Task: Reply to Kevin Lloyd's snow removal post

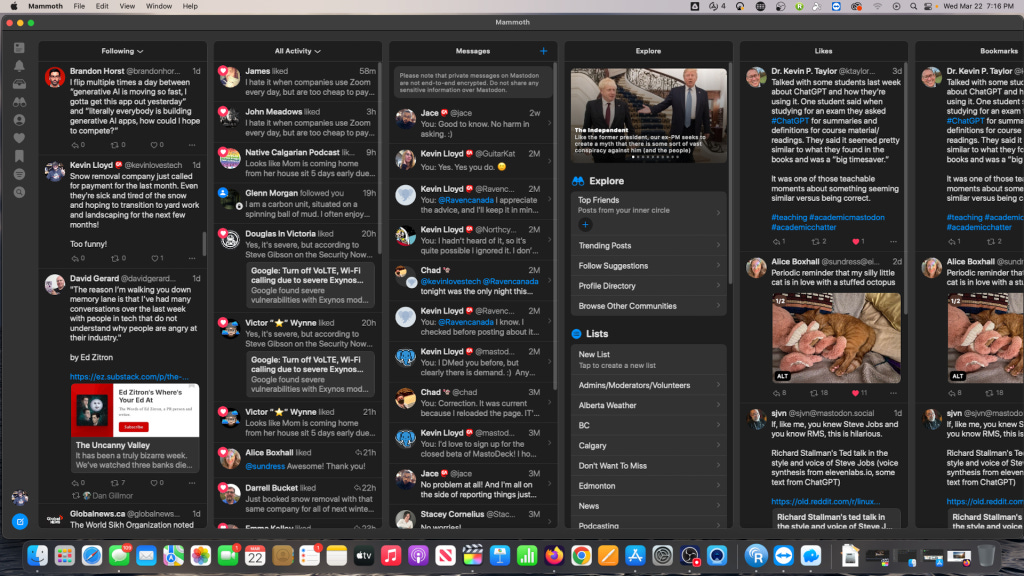Action: tap(78, 259)
